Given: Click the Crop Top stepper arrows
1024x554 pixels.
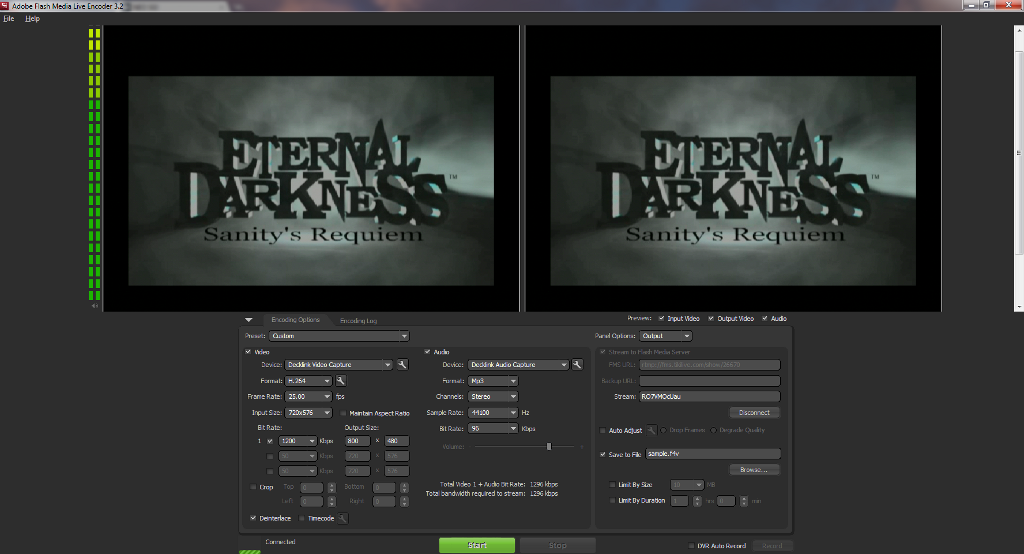Looking at the screenshot, I should coord(331,487).
